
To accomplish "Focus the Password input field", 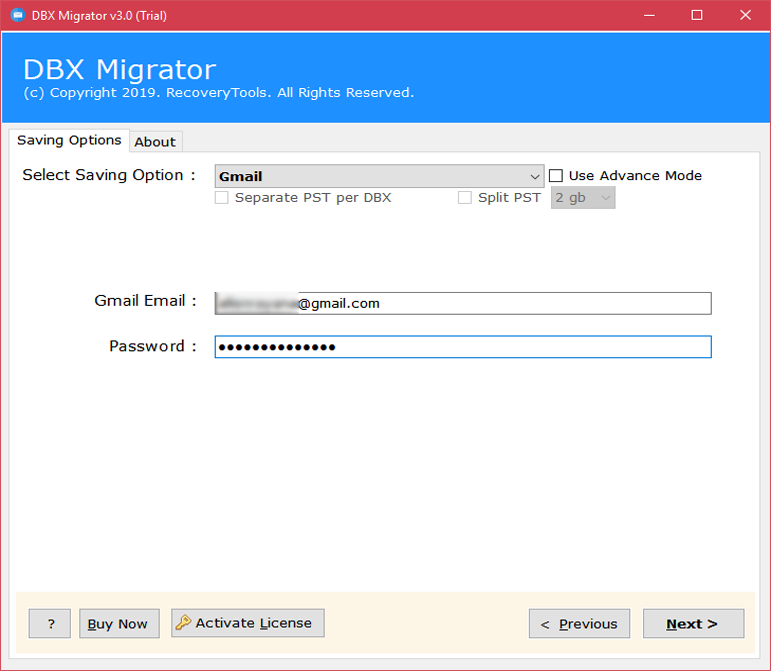I will pyautogui.click(x=463, y=347).
